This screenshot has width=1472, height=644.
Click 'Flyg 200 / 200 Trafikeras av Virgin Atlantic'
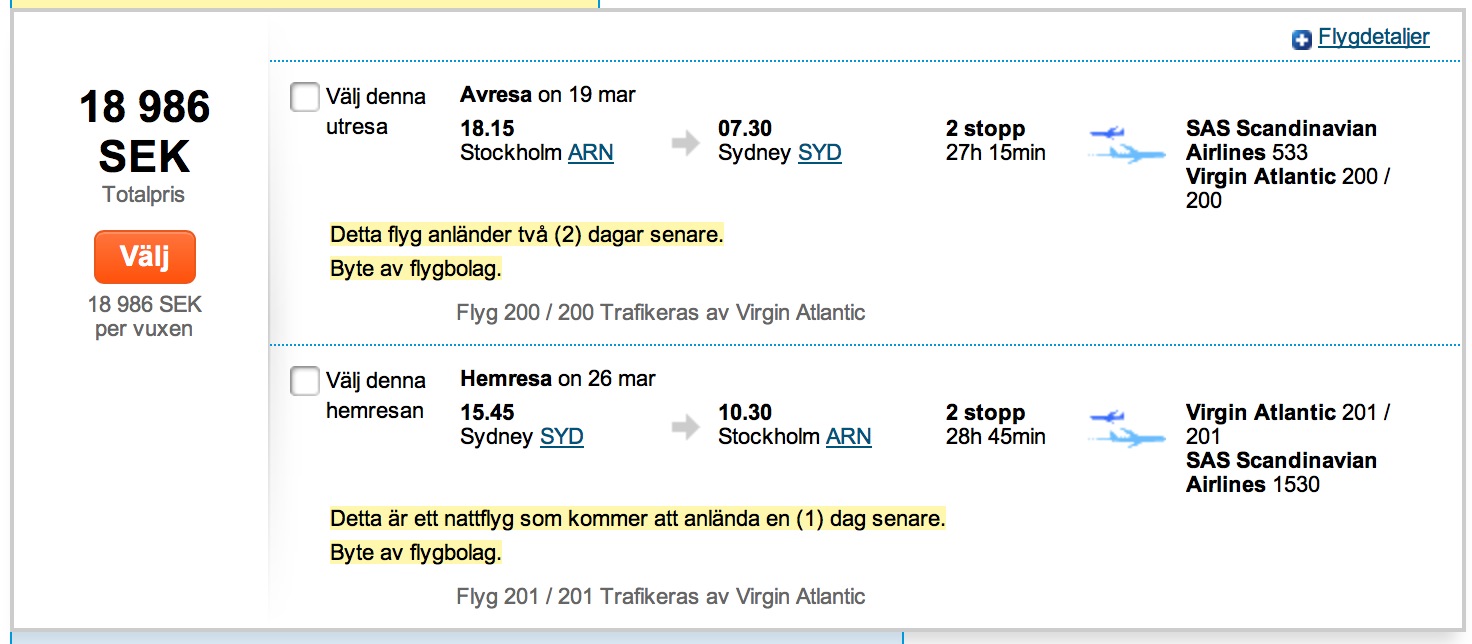coord(660,313)
